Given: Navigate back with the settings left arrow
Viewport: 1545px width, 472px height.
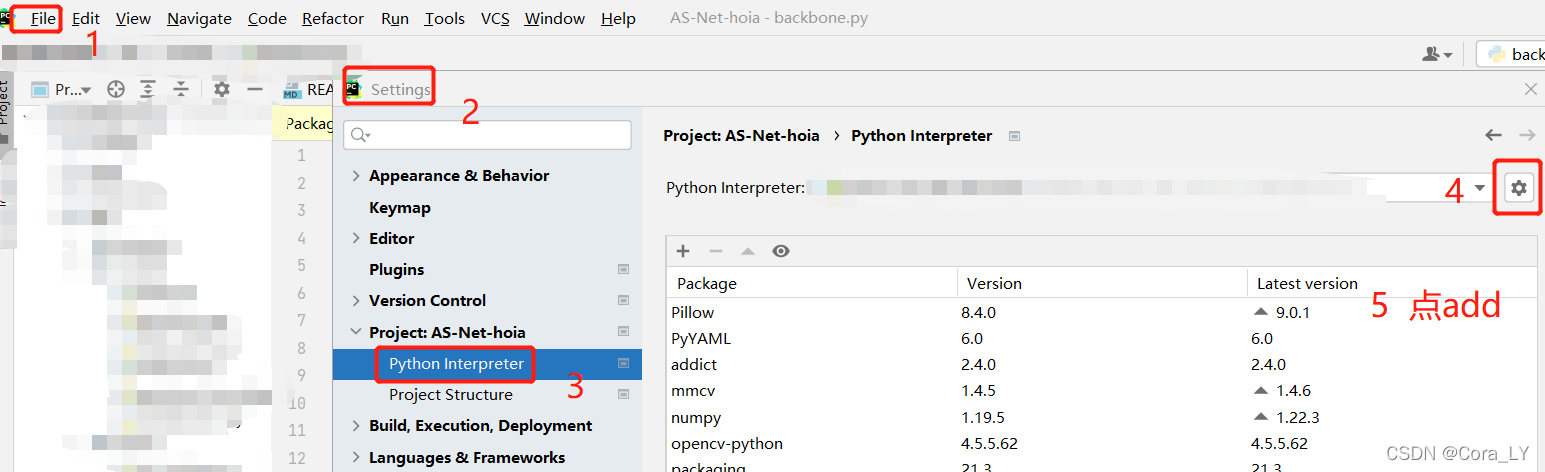Looking at the screenshot, I should (1493, 135).
